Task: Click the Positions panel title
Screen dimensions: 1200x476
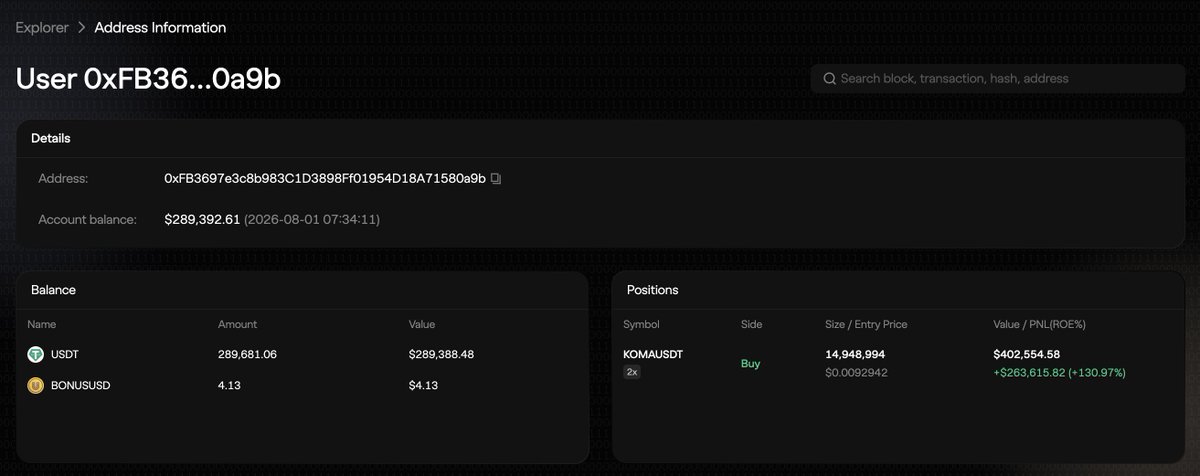Action: [652, 290]
